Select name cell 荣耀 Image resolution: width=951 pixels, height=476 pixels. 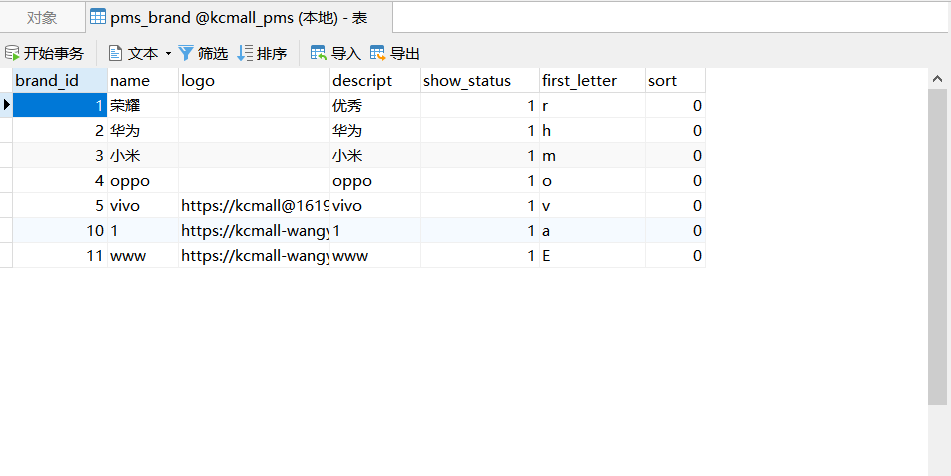click(x=143, y=106)
